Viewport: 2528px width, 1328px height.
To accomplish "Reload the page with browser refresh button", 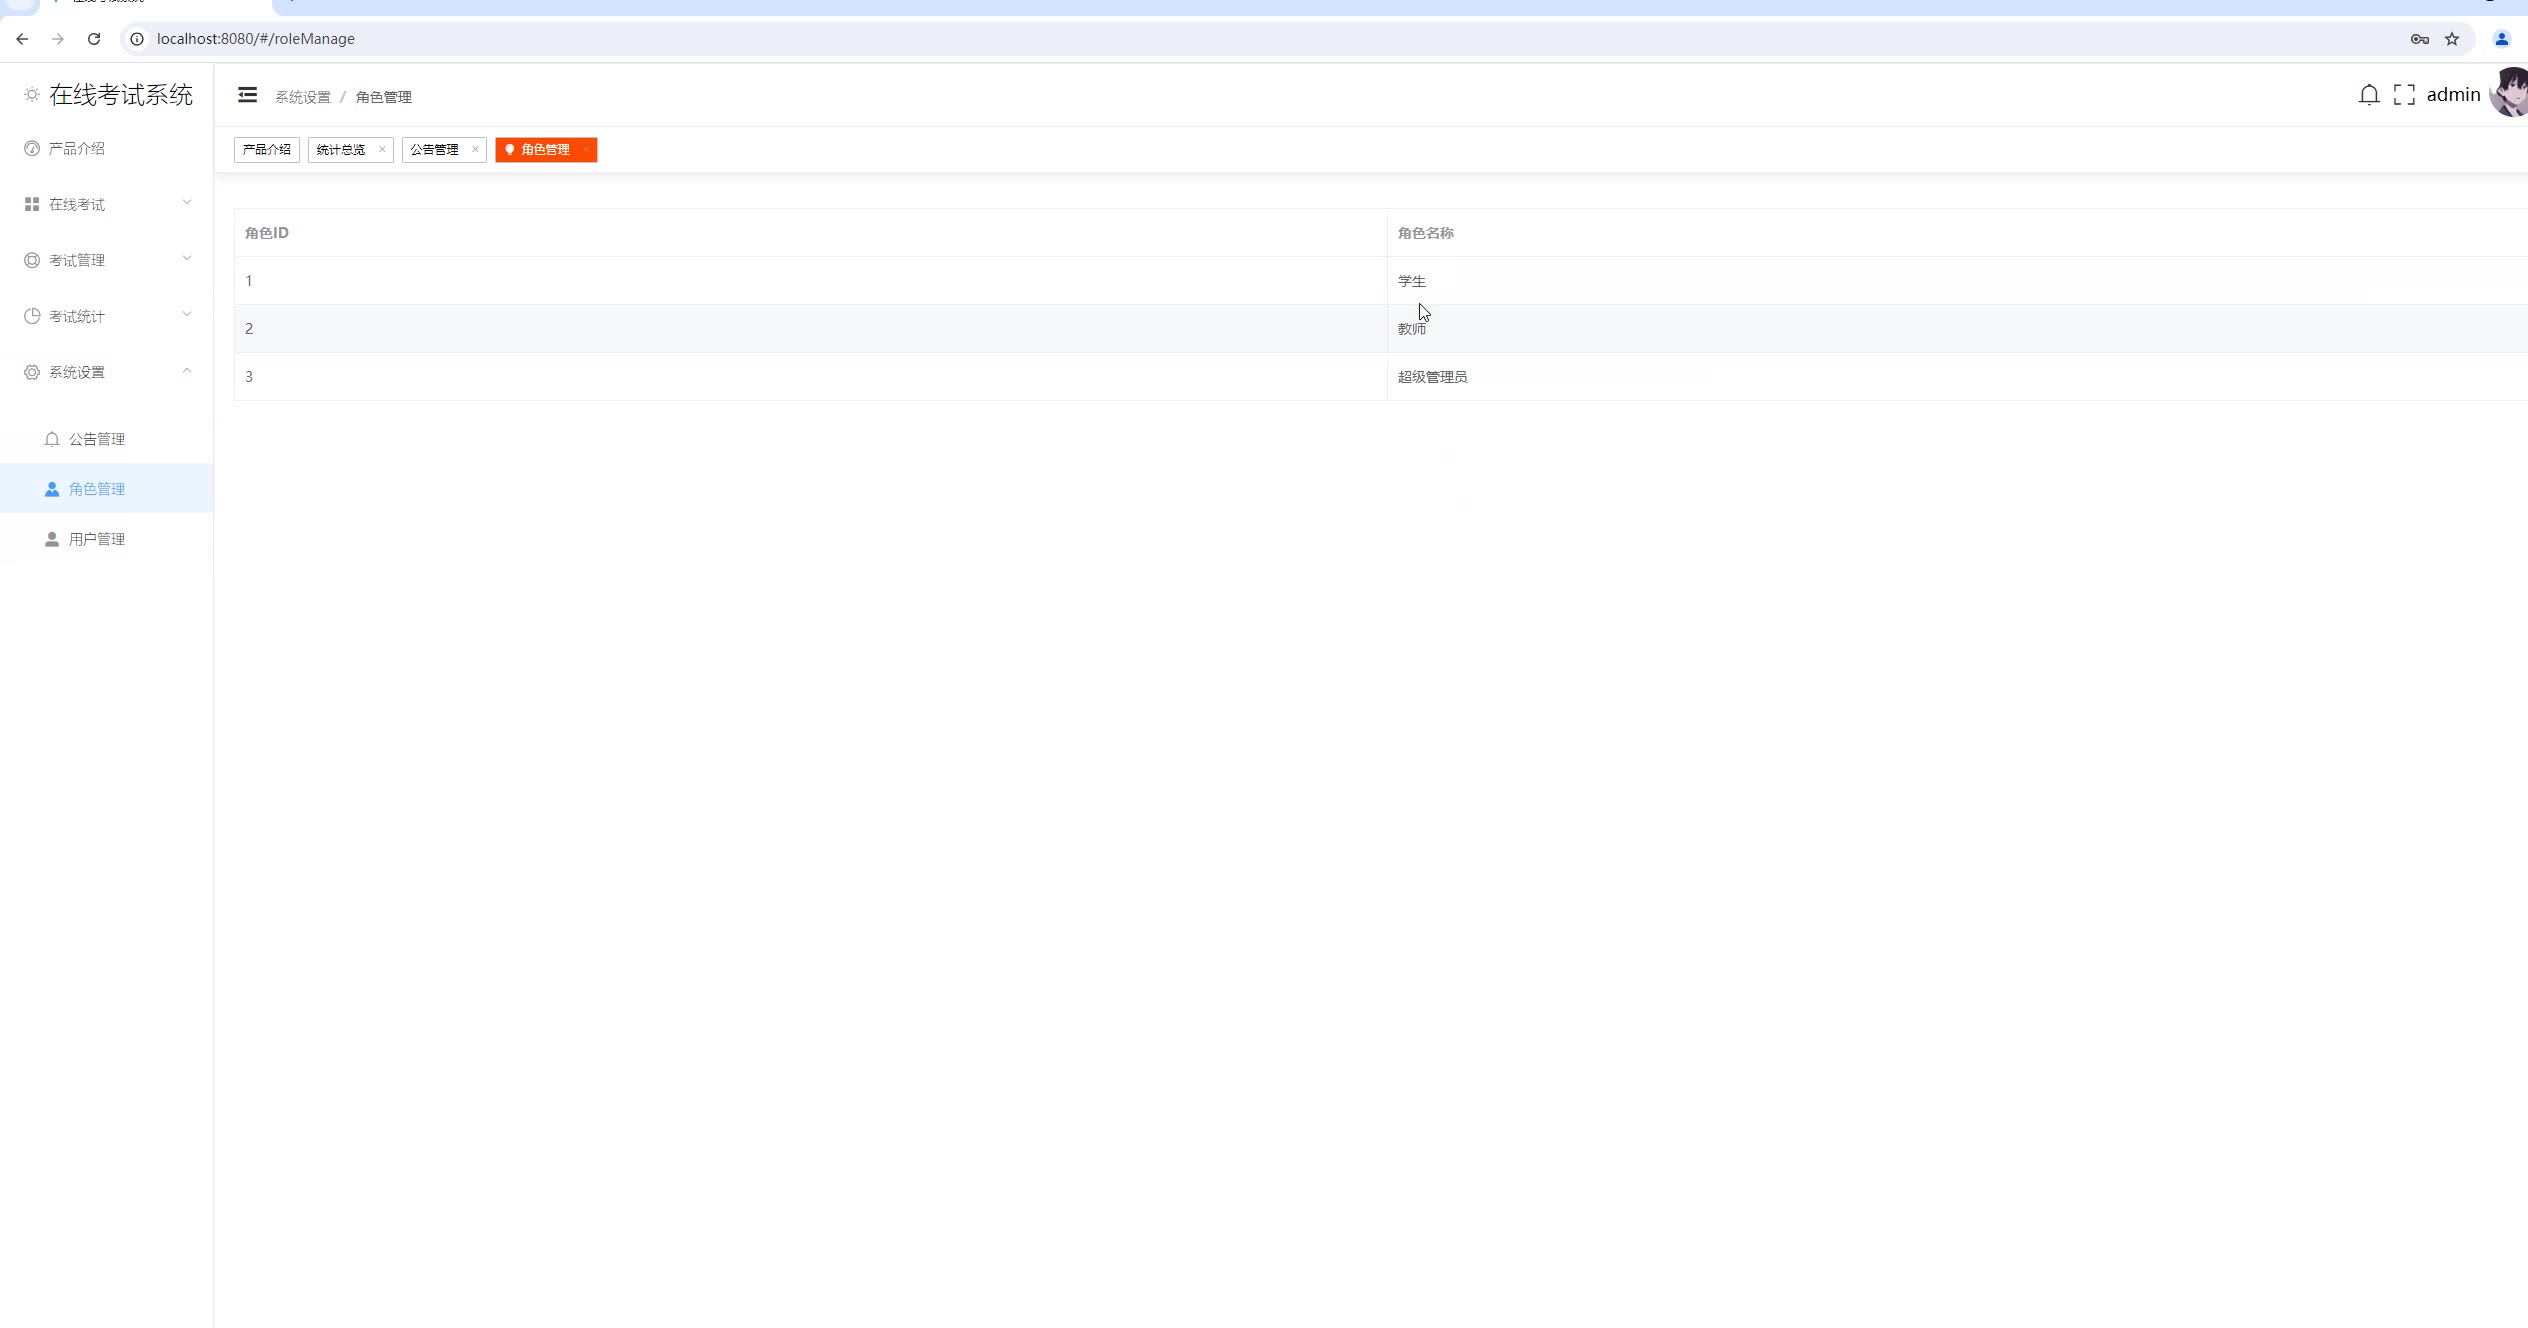I will tap(94, 39).
